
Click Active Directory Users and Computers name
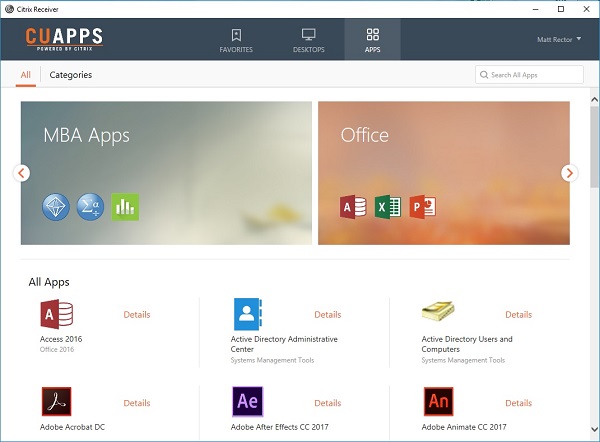tap(467, 344)
